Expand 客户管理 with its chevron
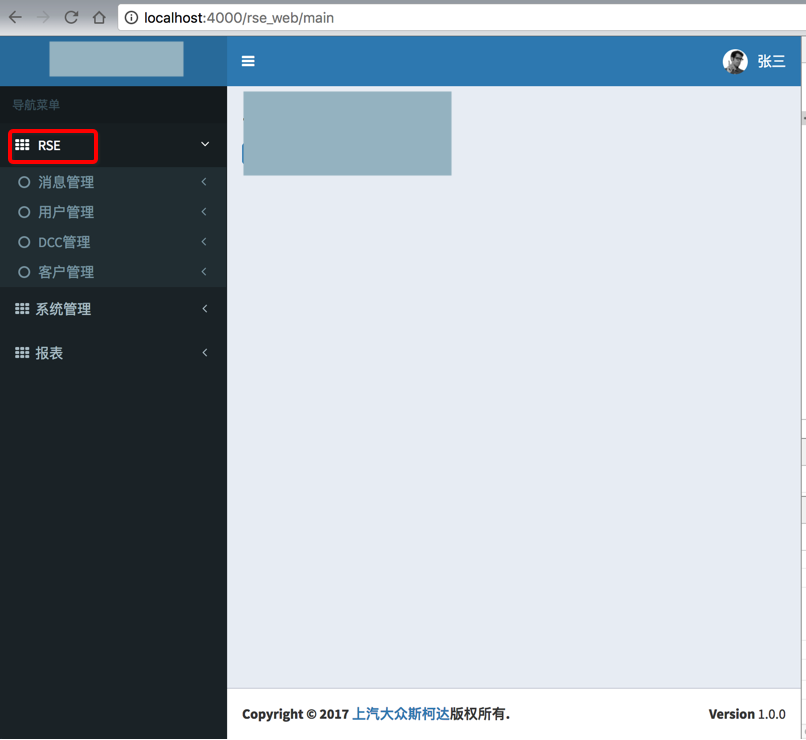Viewport: 806px width, 740px height. click(x=204, y=271)
